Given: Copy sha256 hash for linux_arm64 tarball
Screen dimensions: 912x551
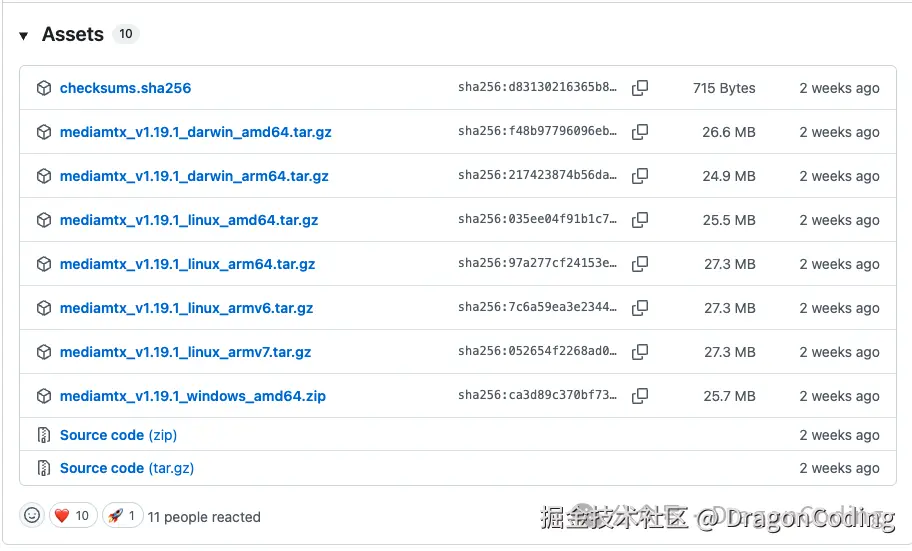Looking at the screenshot, I should 640,264.
